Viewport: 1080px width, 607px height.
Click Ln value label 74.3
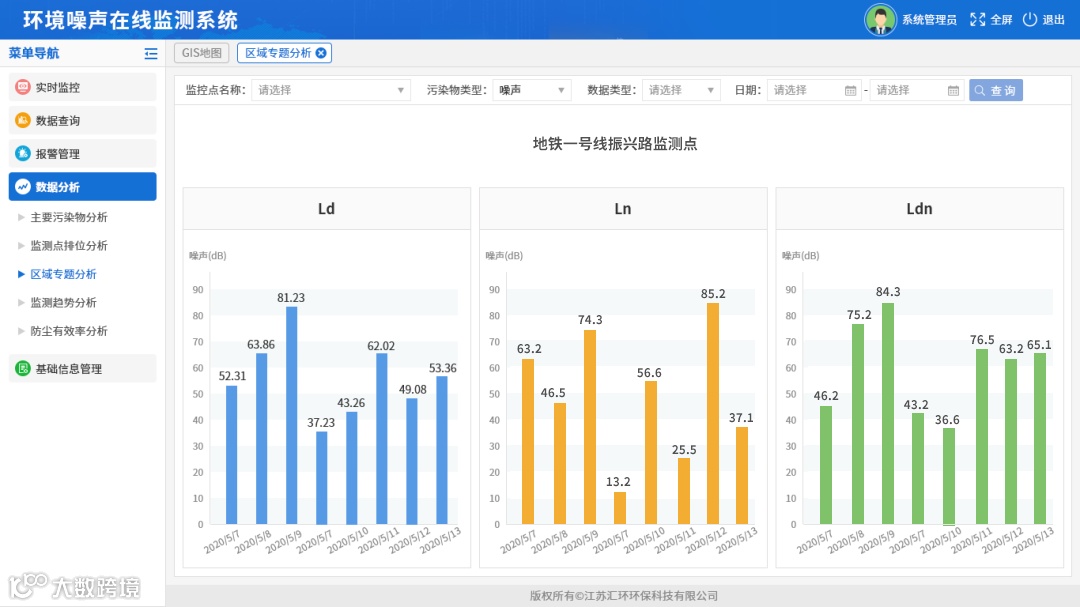tap(590, 320)
